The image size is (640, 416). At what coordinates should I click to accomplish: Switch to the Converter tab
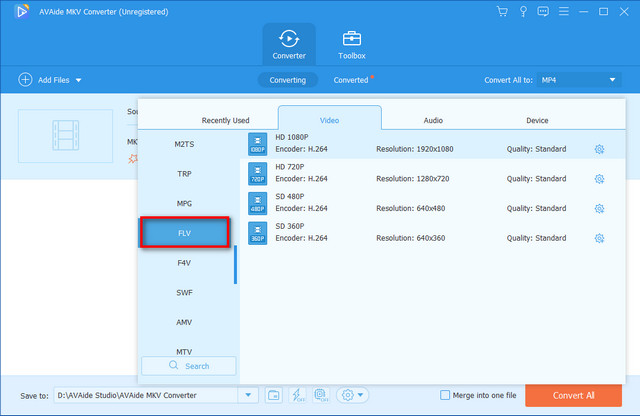pos(289,44)
